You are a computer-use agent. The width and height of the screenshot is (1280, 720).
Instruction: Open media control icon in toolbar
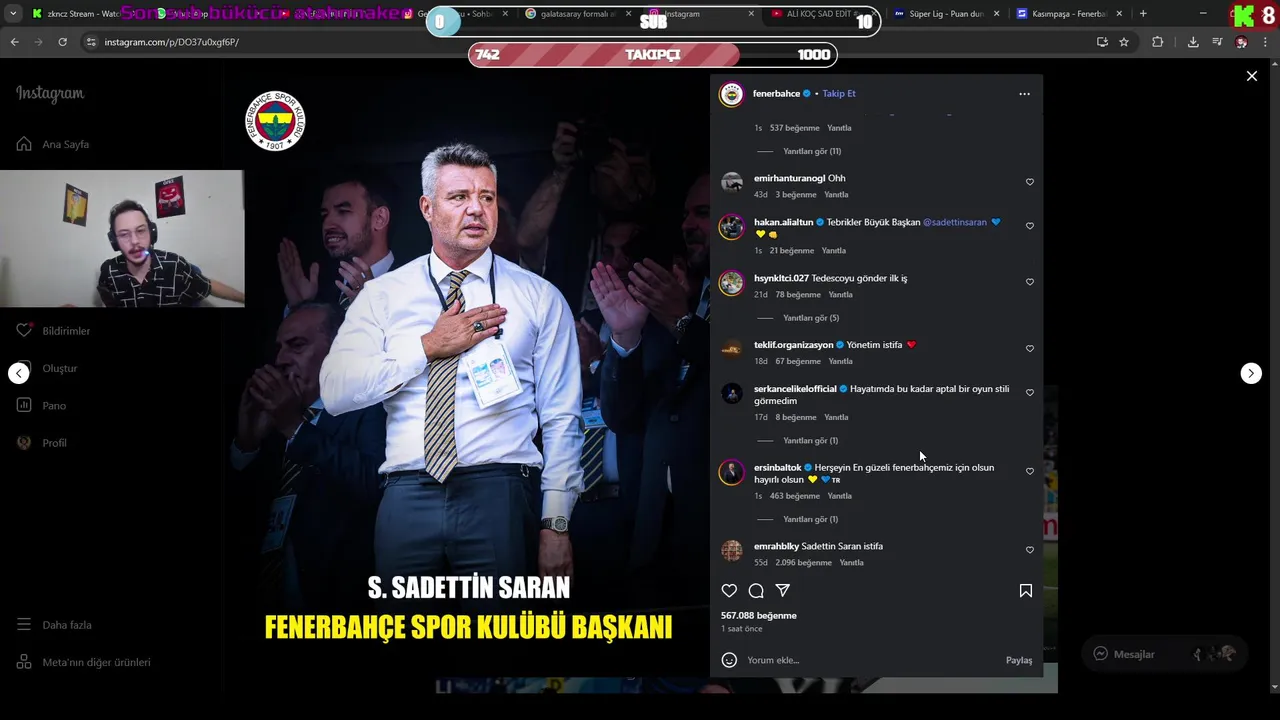(x=1217, y=42)
